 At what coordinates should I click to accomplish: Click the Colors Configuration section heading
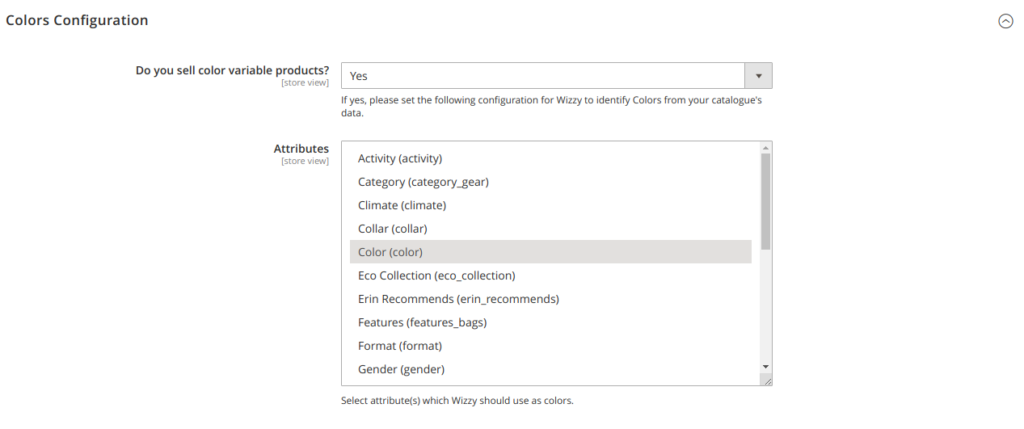77,20
